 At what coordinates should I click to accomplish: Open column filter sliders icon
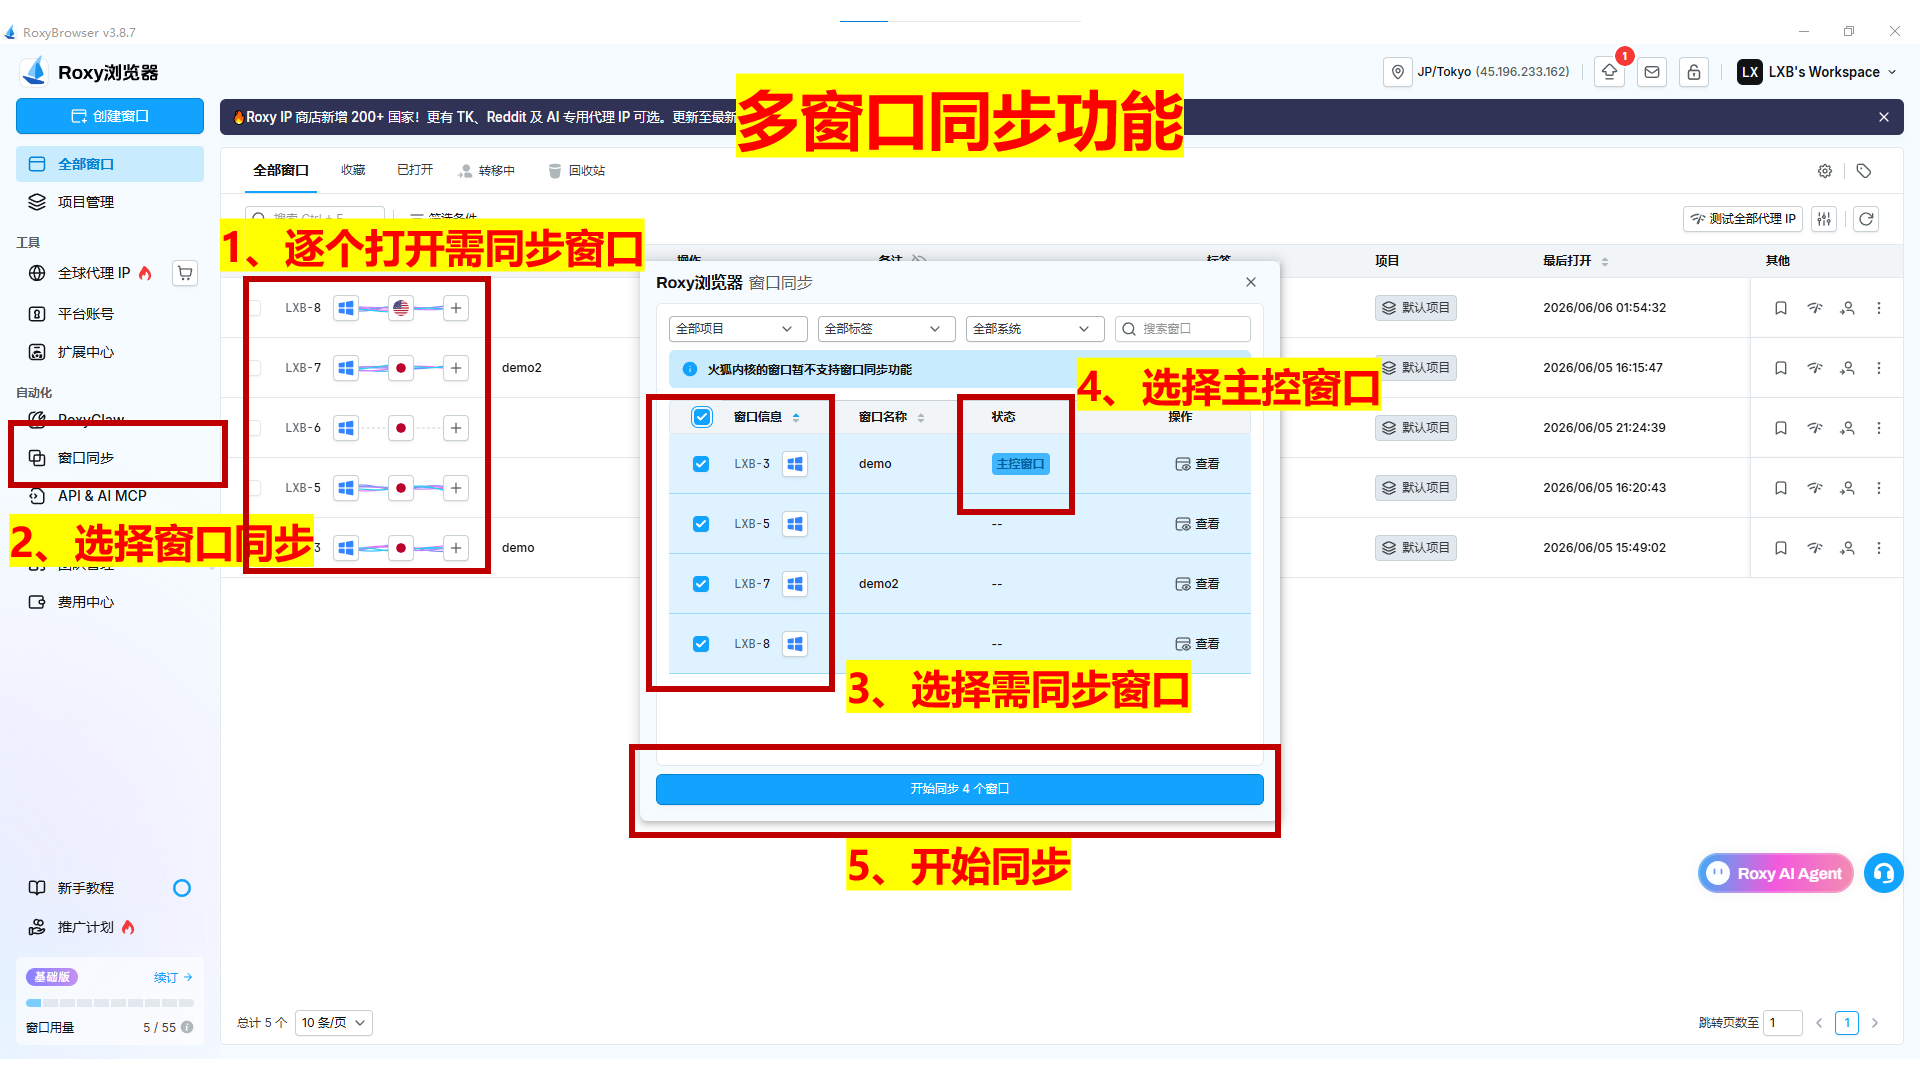(x=1824, y=219)
